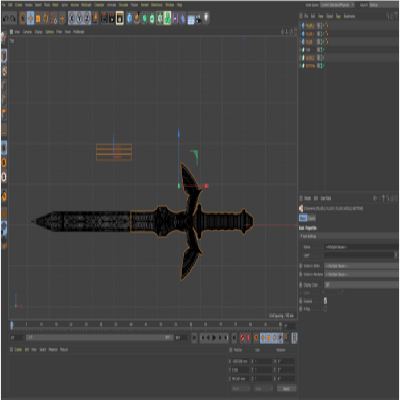Open the MoGraph menu
The width and height of the screenshot is (400, 400).
(x=86, y=5)
